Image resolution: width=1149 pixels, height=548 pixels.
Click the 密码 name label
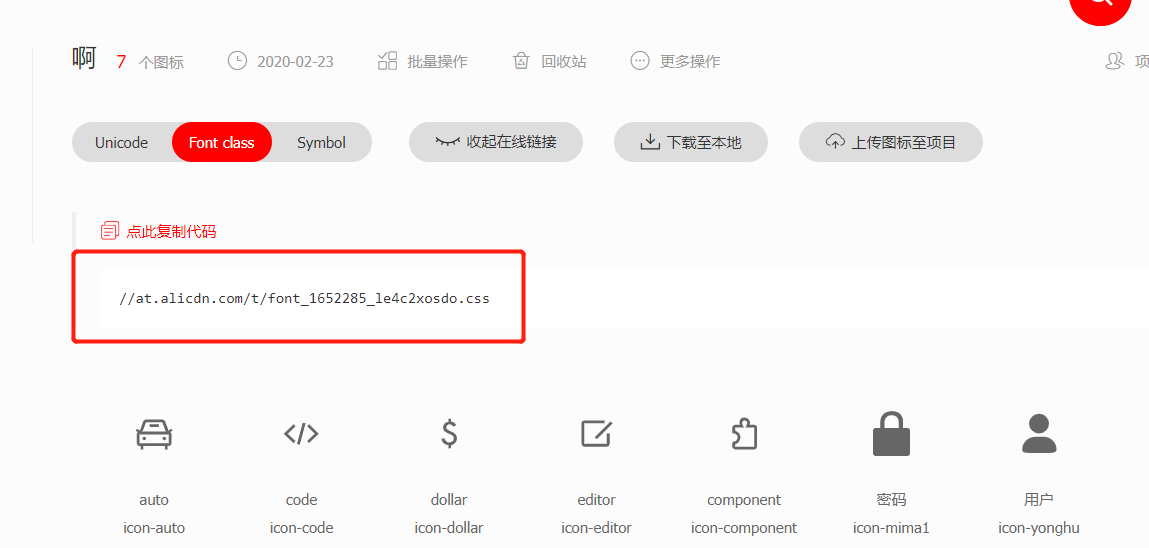pos(891,500)
